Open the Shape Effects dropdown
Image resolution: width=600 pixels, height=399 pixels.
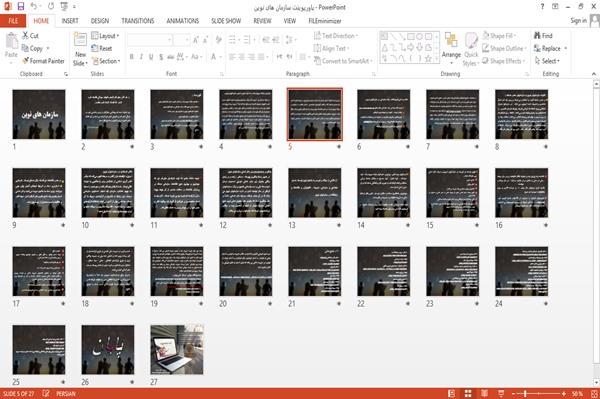coord(504,61)
